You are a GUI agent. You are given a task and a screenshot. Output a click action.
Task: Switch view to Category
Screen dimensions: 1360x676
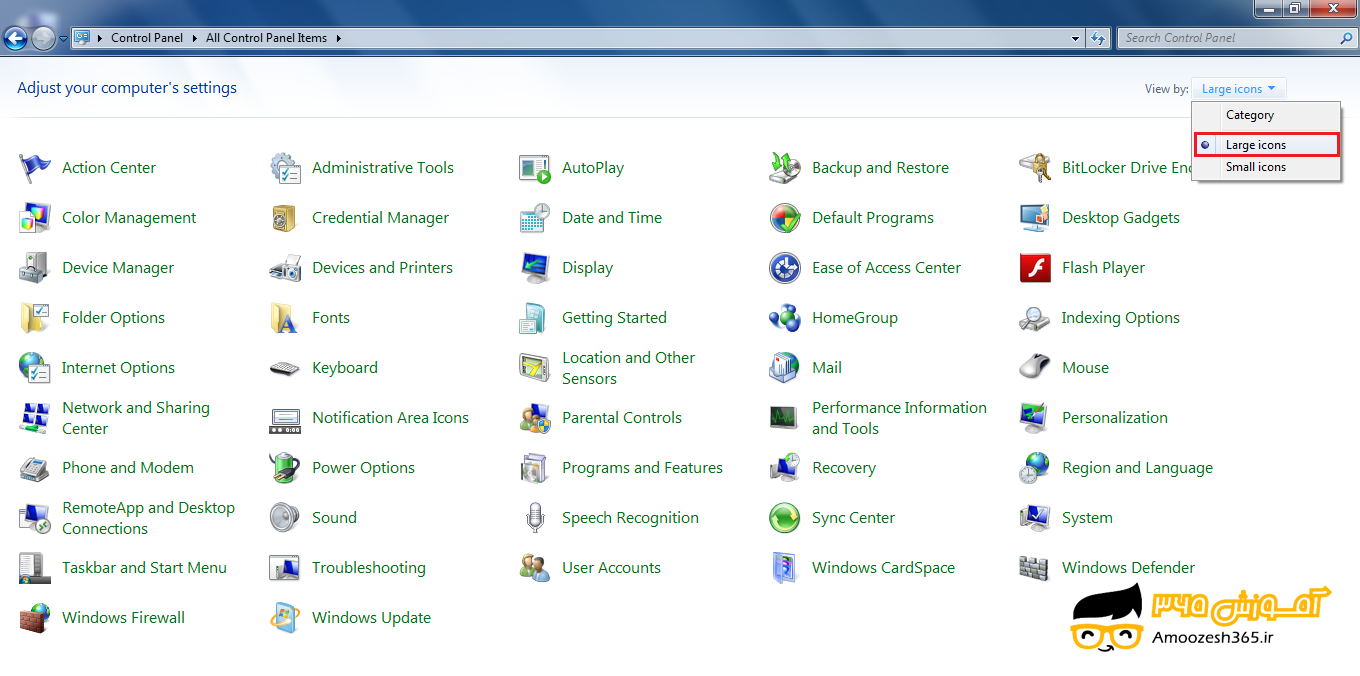click(x=1250, y=114)
